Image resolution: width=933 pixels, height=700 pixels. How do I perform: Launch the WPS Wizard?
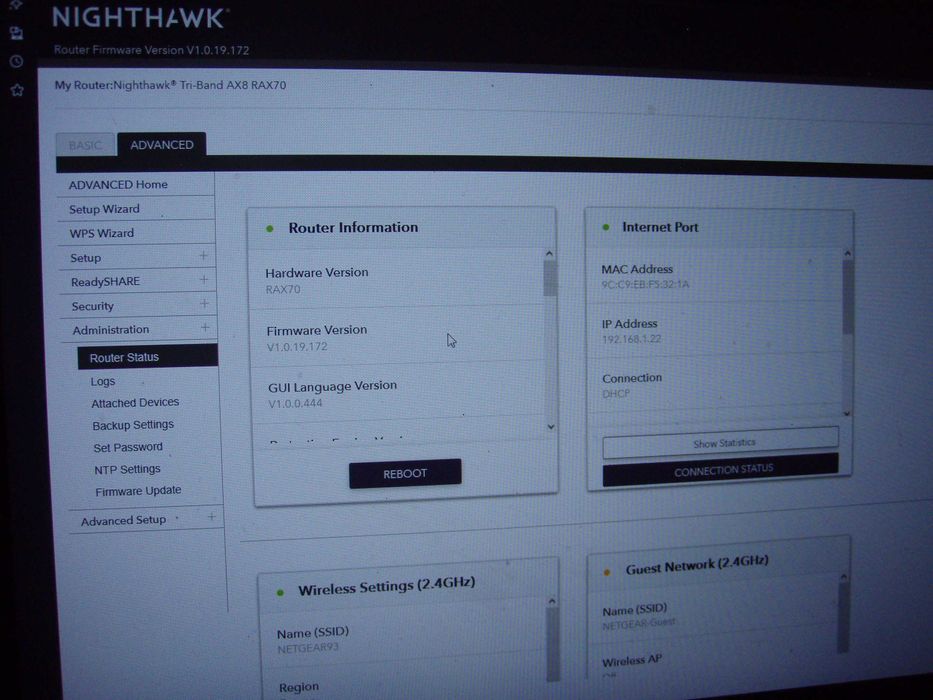102,233
